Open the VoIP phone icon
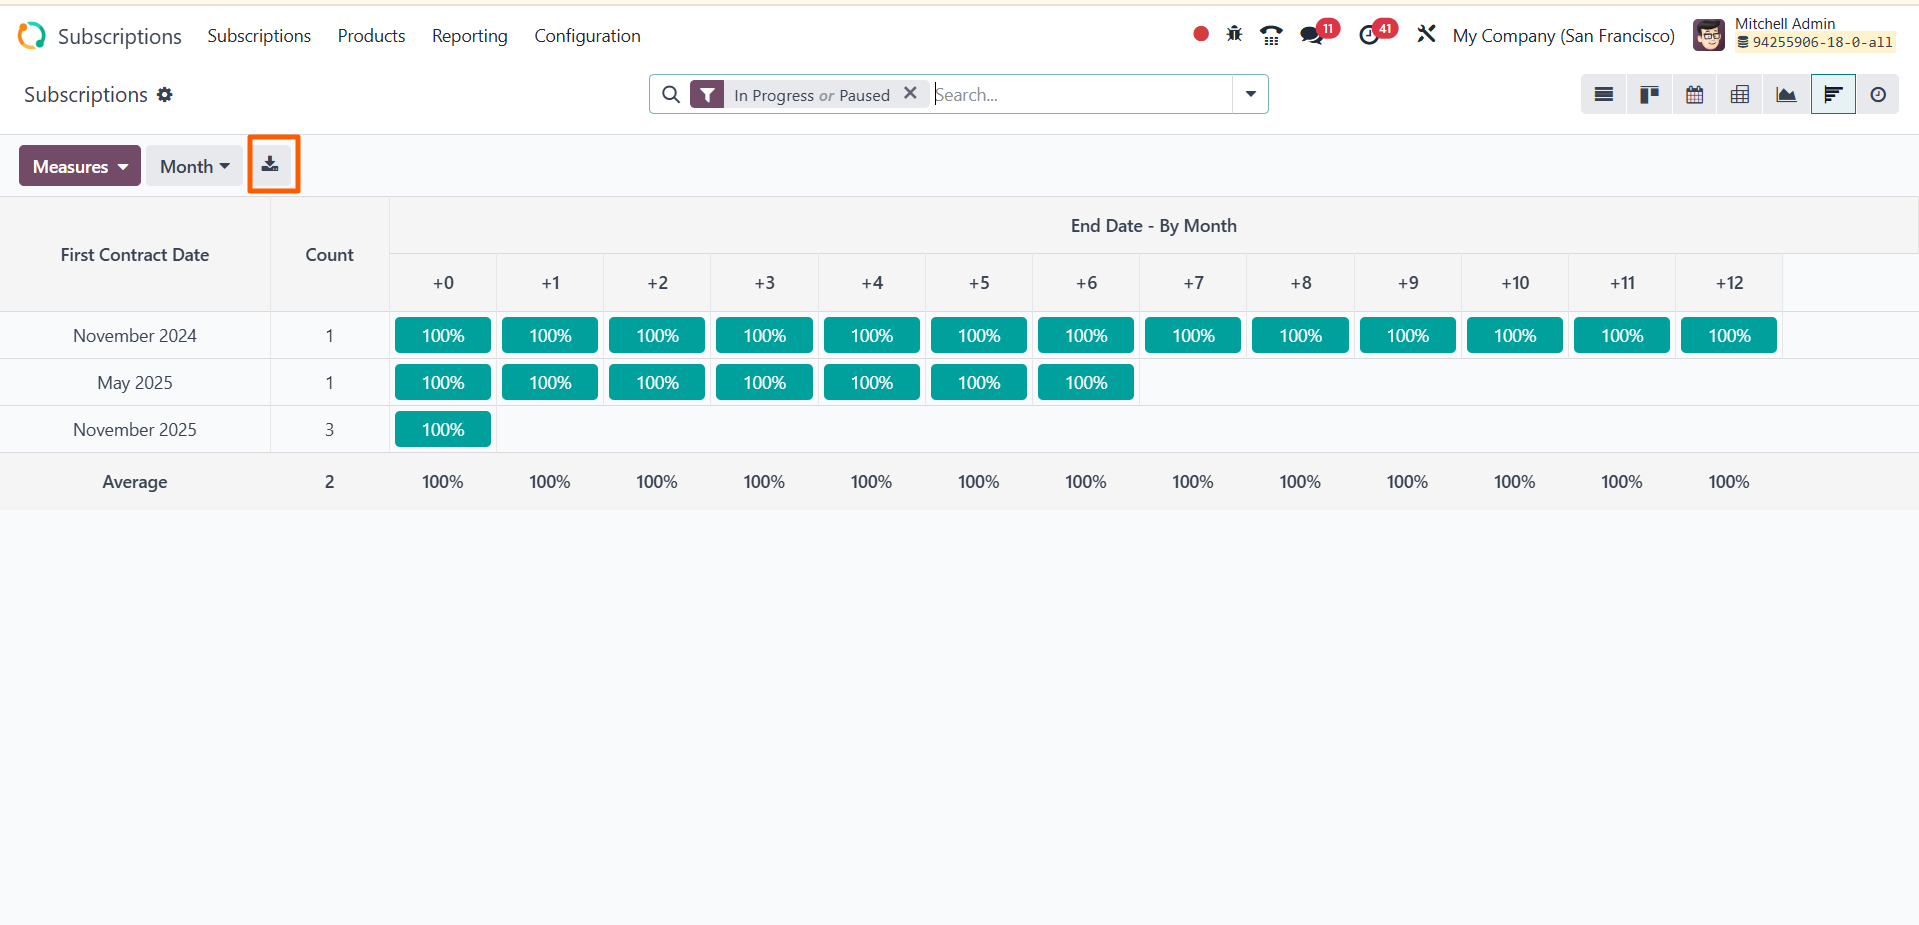This screenshot has height=925, width=1919. point(1271,36)
